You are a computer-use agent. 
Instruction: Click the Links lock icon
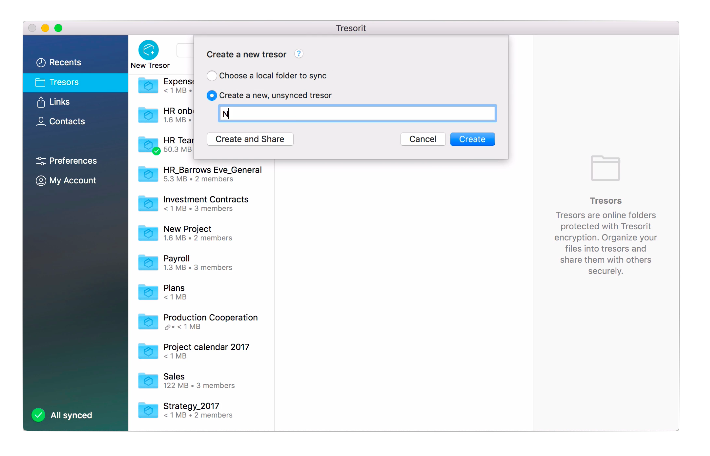pyautogui.click(x=41, y=102)
